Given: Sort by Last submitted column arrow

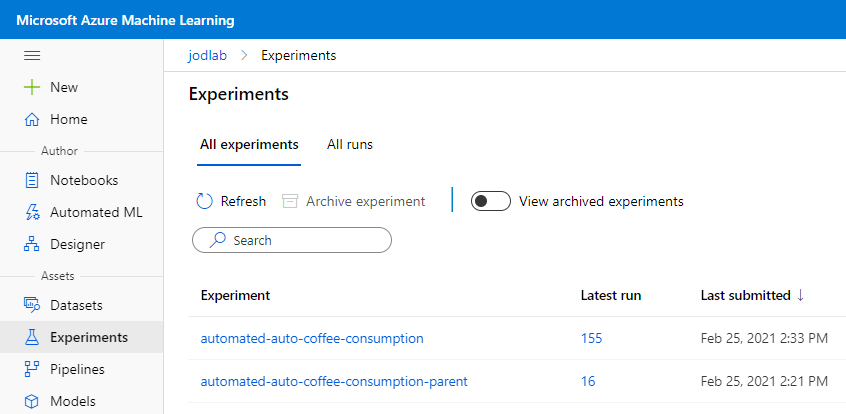Looking at the screenshot, I should 800,296.
